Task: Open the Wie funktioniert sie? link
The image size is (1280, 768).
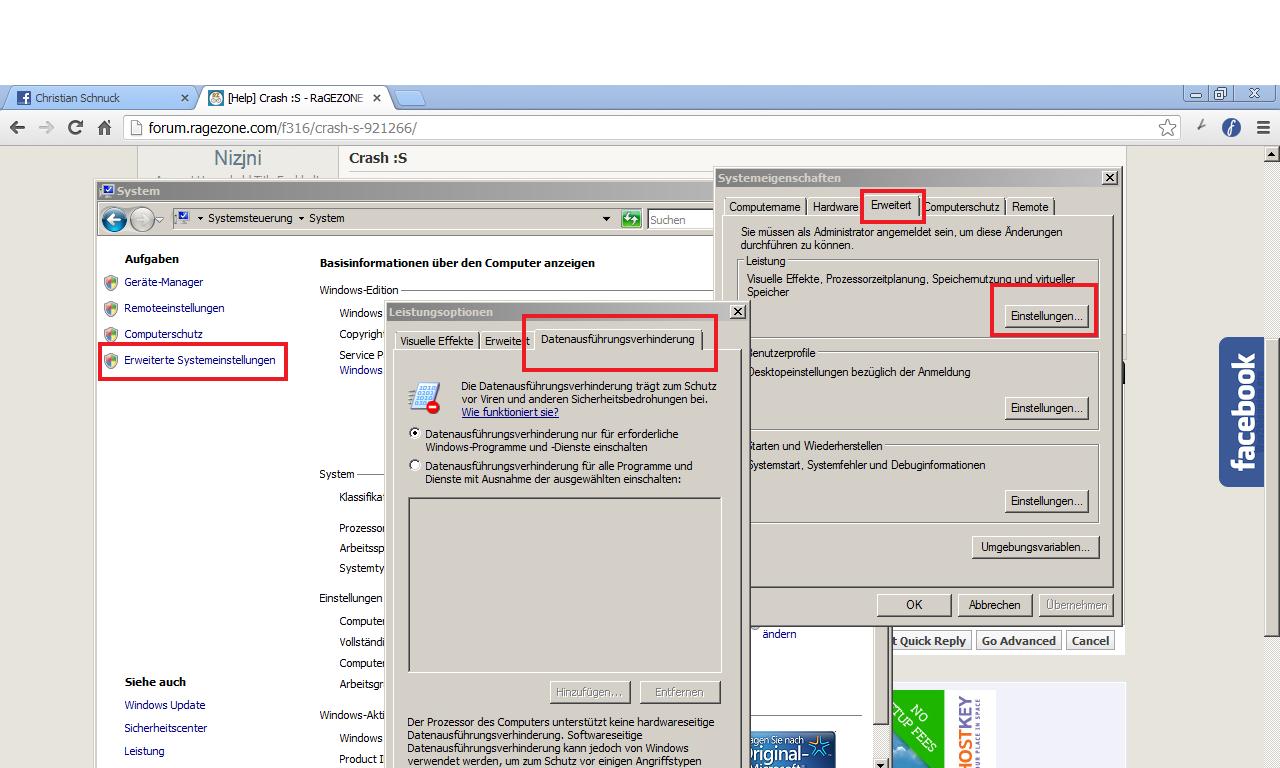Action: coord(509,412)
